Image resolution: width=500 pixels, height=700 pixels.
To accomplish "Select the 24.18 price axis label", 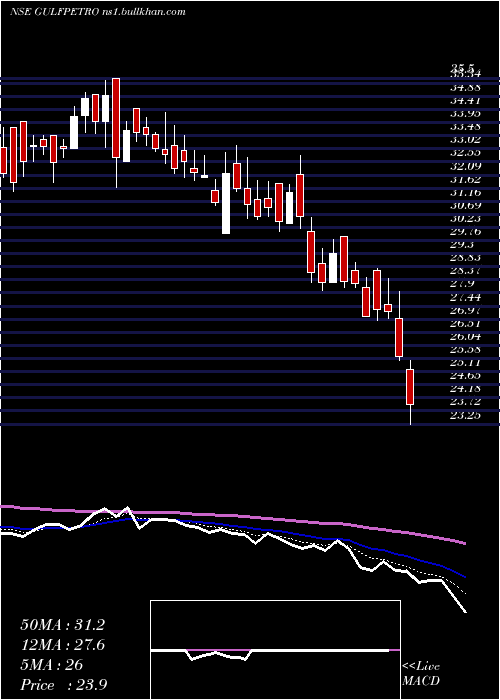I will coord(465,389).
